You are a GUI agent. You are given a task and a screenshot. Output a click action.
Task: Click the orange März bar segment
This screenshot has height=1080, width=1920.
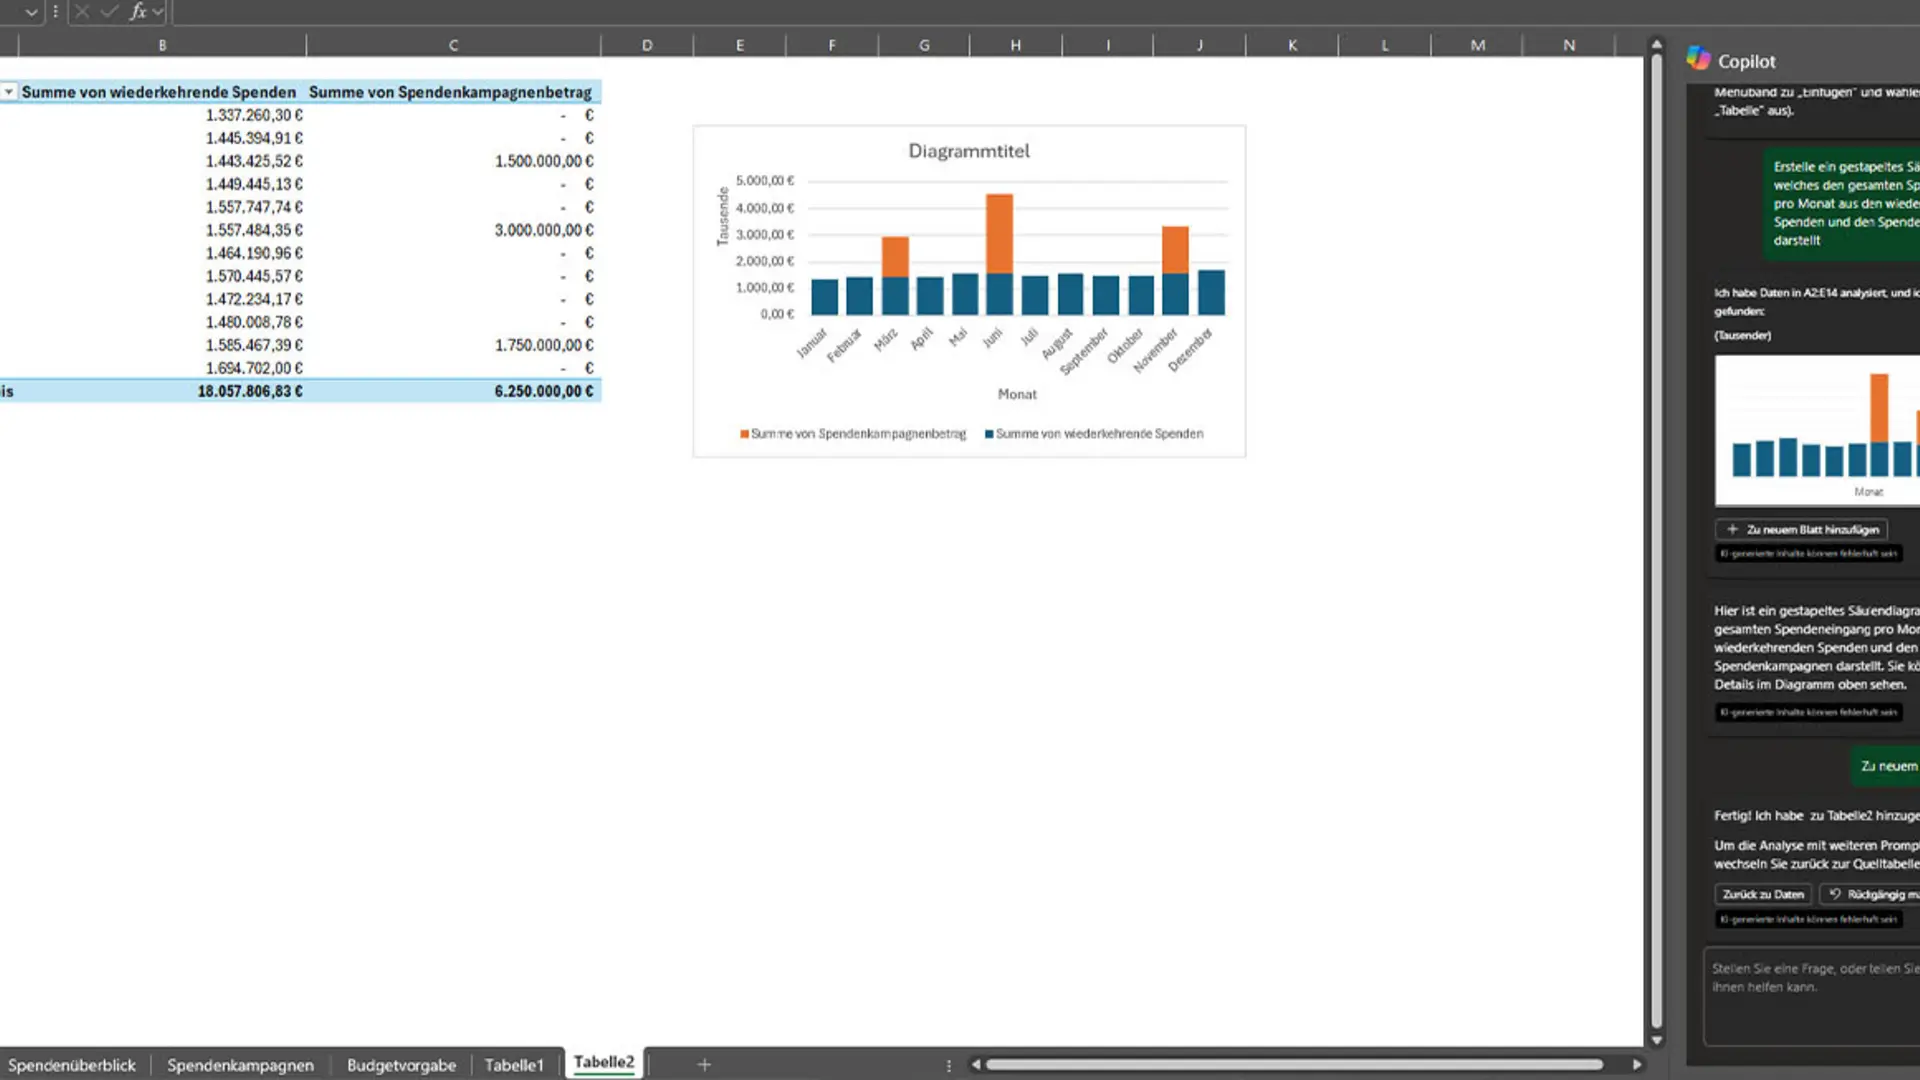(895, 257)
